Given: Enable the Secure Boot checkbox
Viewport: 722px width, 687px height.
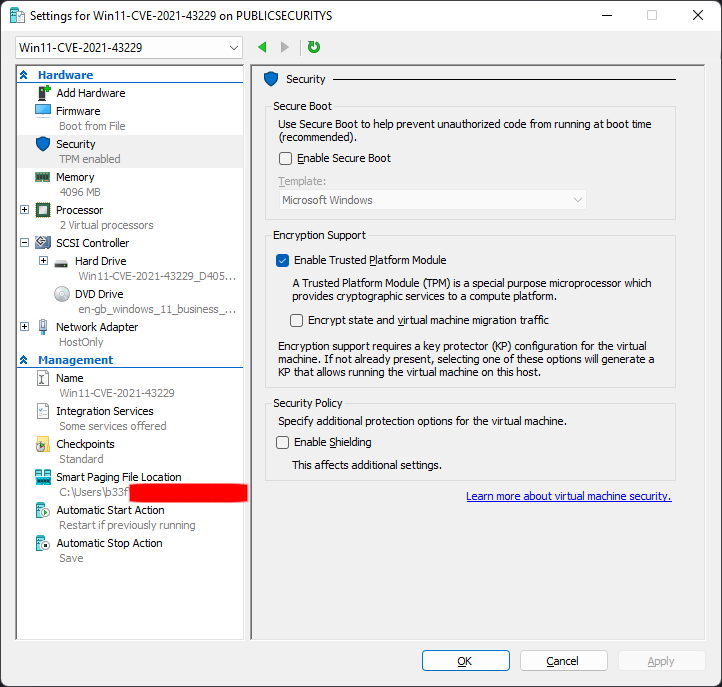Looking at the screenshot, I should pyautogui.click(x=285, y=158).
